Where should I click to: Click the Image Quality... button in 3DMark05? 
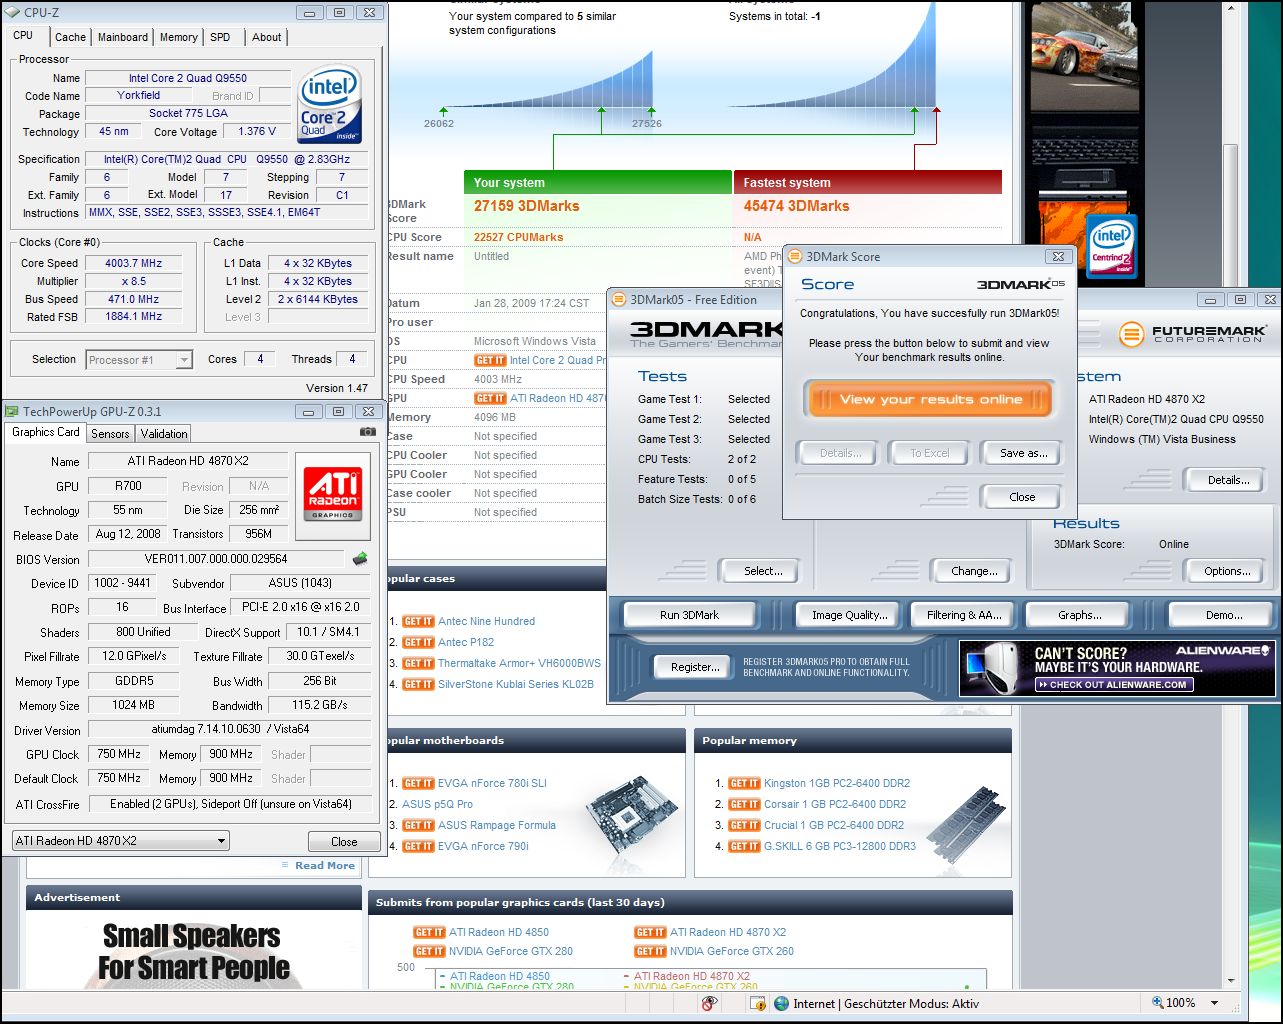point(850,615)
